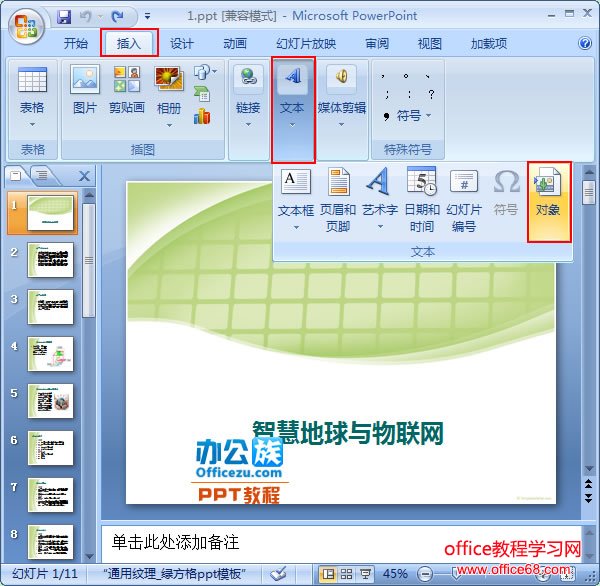Click the 幻灯片 1/11 status indicator
Screen dimensions: 600x586
tap(45, 574)
